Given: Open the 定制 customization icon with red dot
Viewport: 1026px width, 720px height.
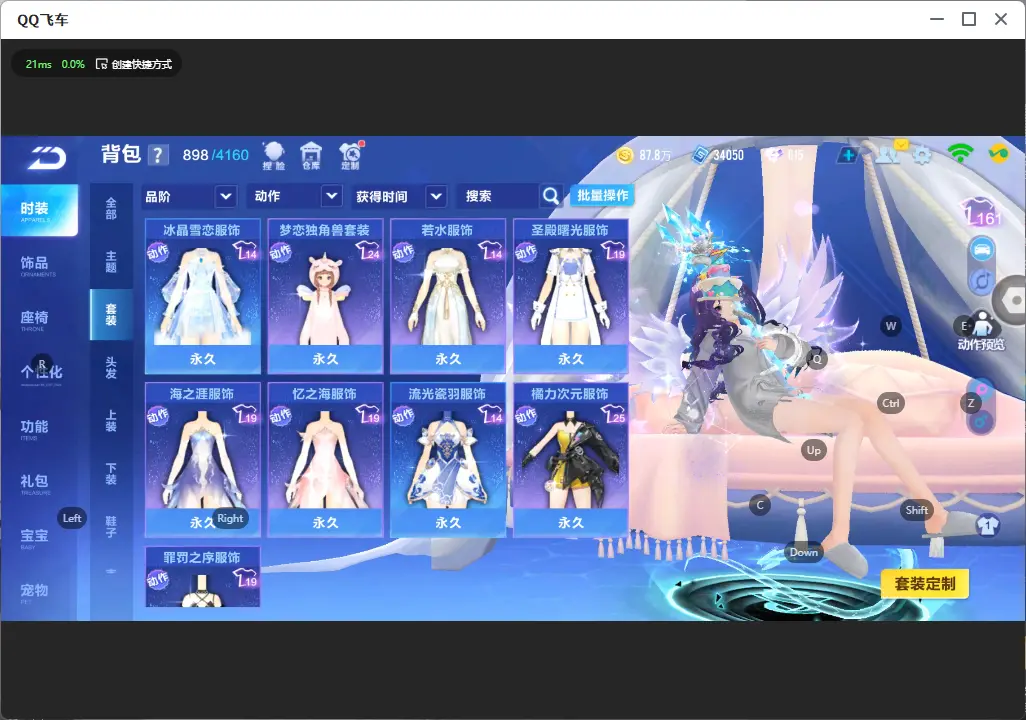Looking at the screenshot, I should click(351, 156).
